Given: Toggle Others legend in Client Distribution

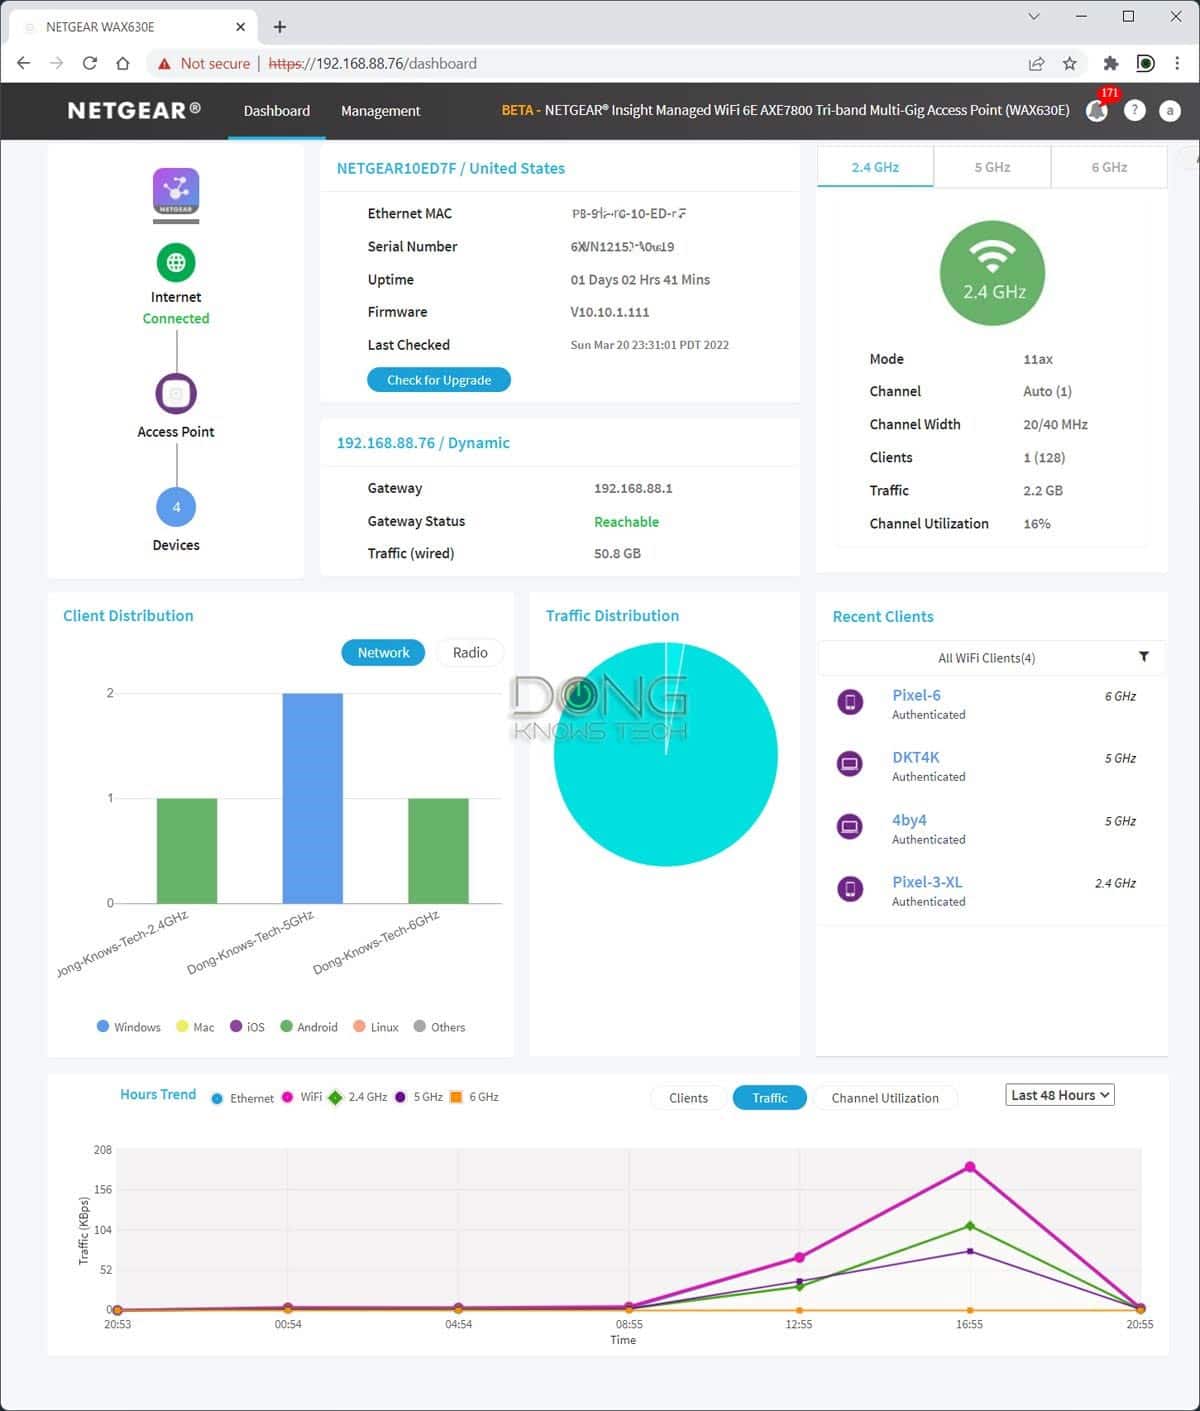Looking at the screenshot, I should [x=440, y=1027].
